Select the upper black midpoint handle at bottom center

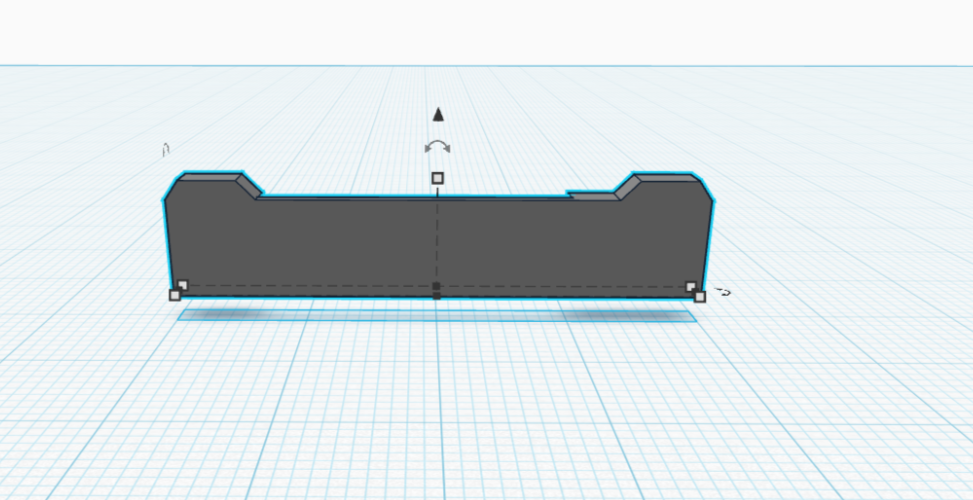[436, 286]
